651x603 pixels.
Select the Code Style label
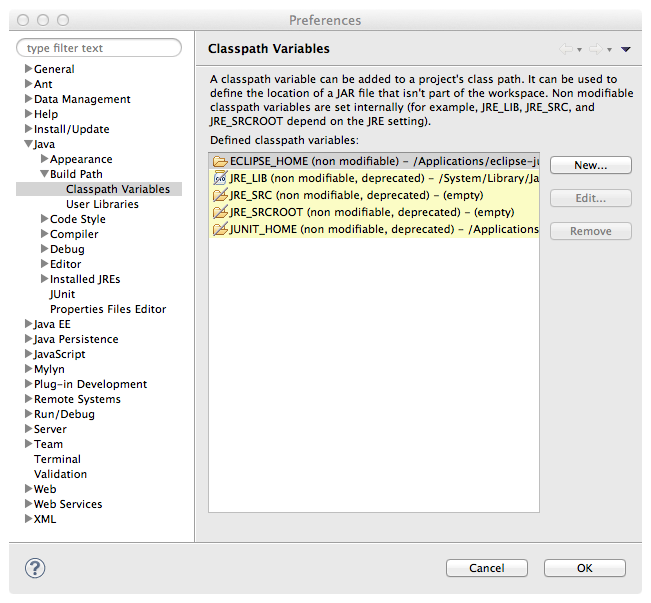tap(78, 219)
